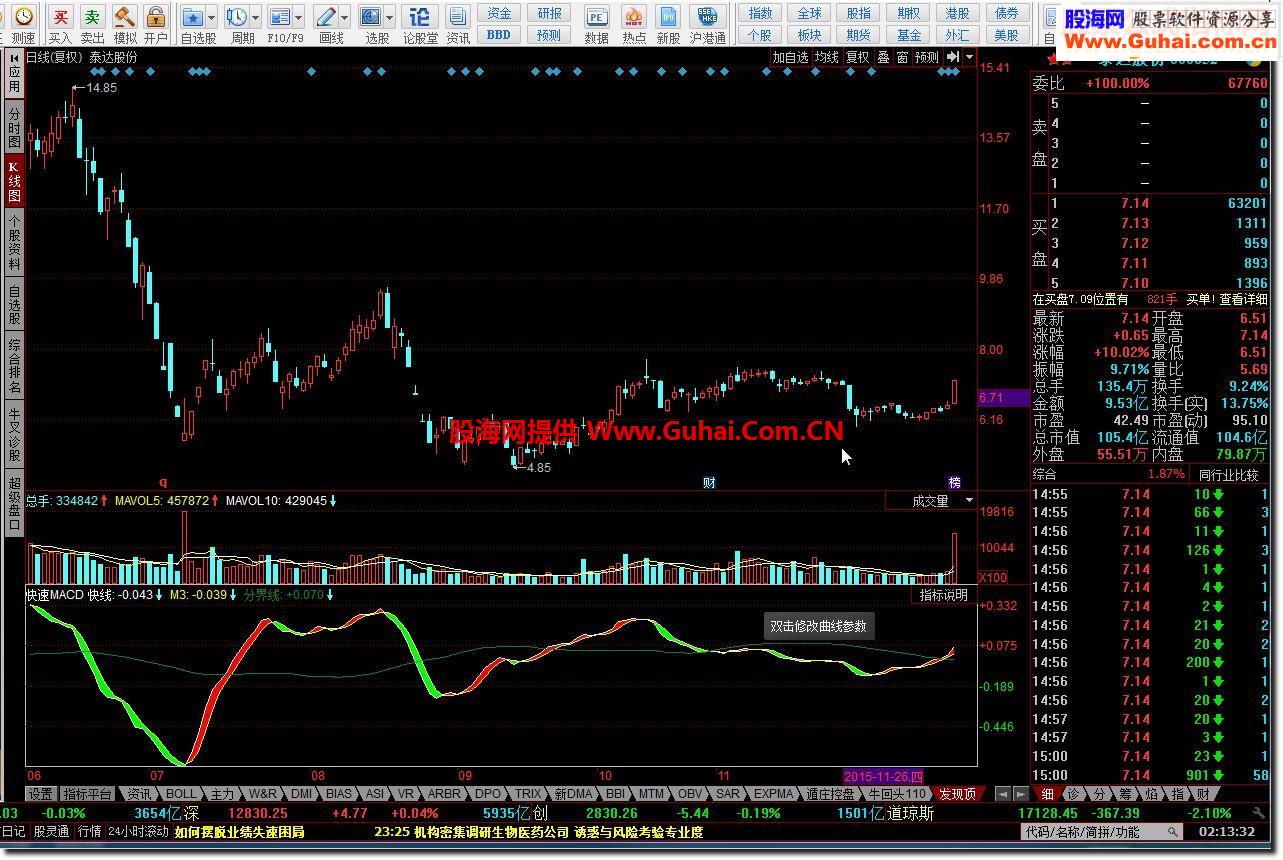Click the 全球 global markets button
This screenshot has height=860, width=1283.
[x=809, y=13]
